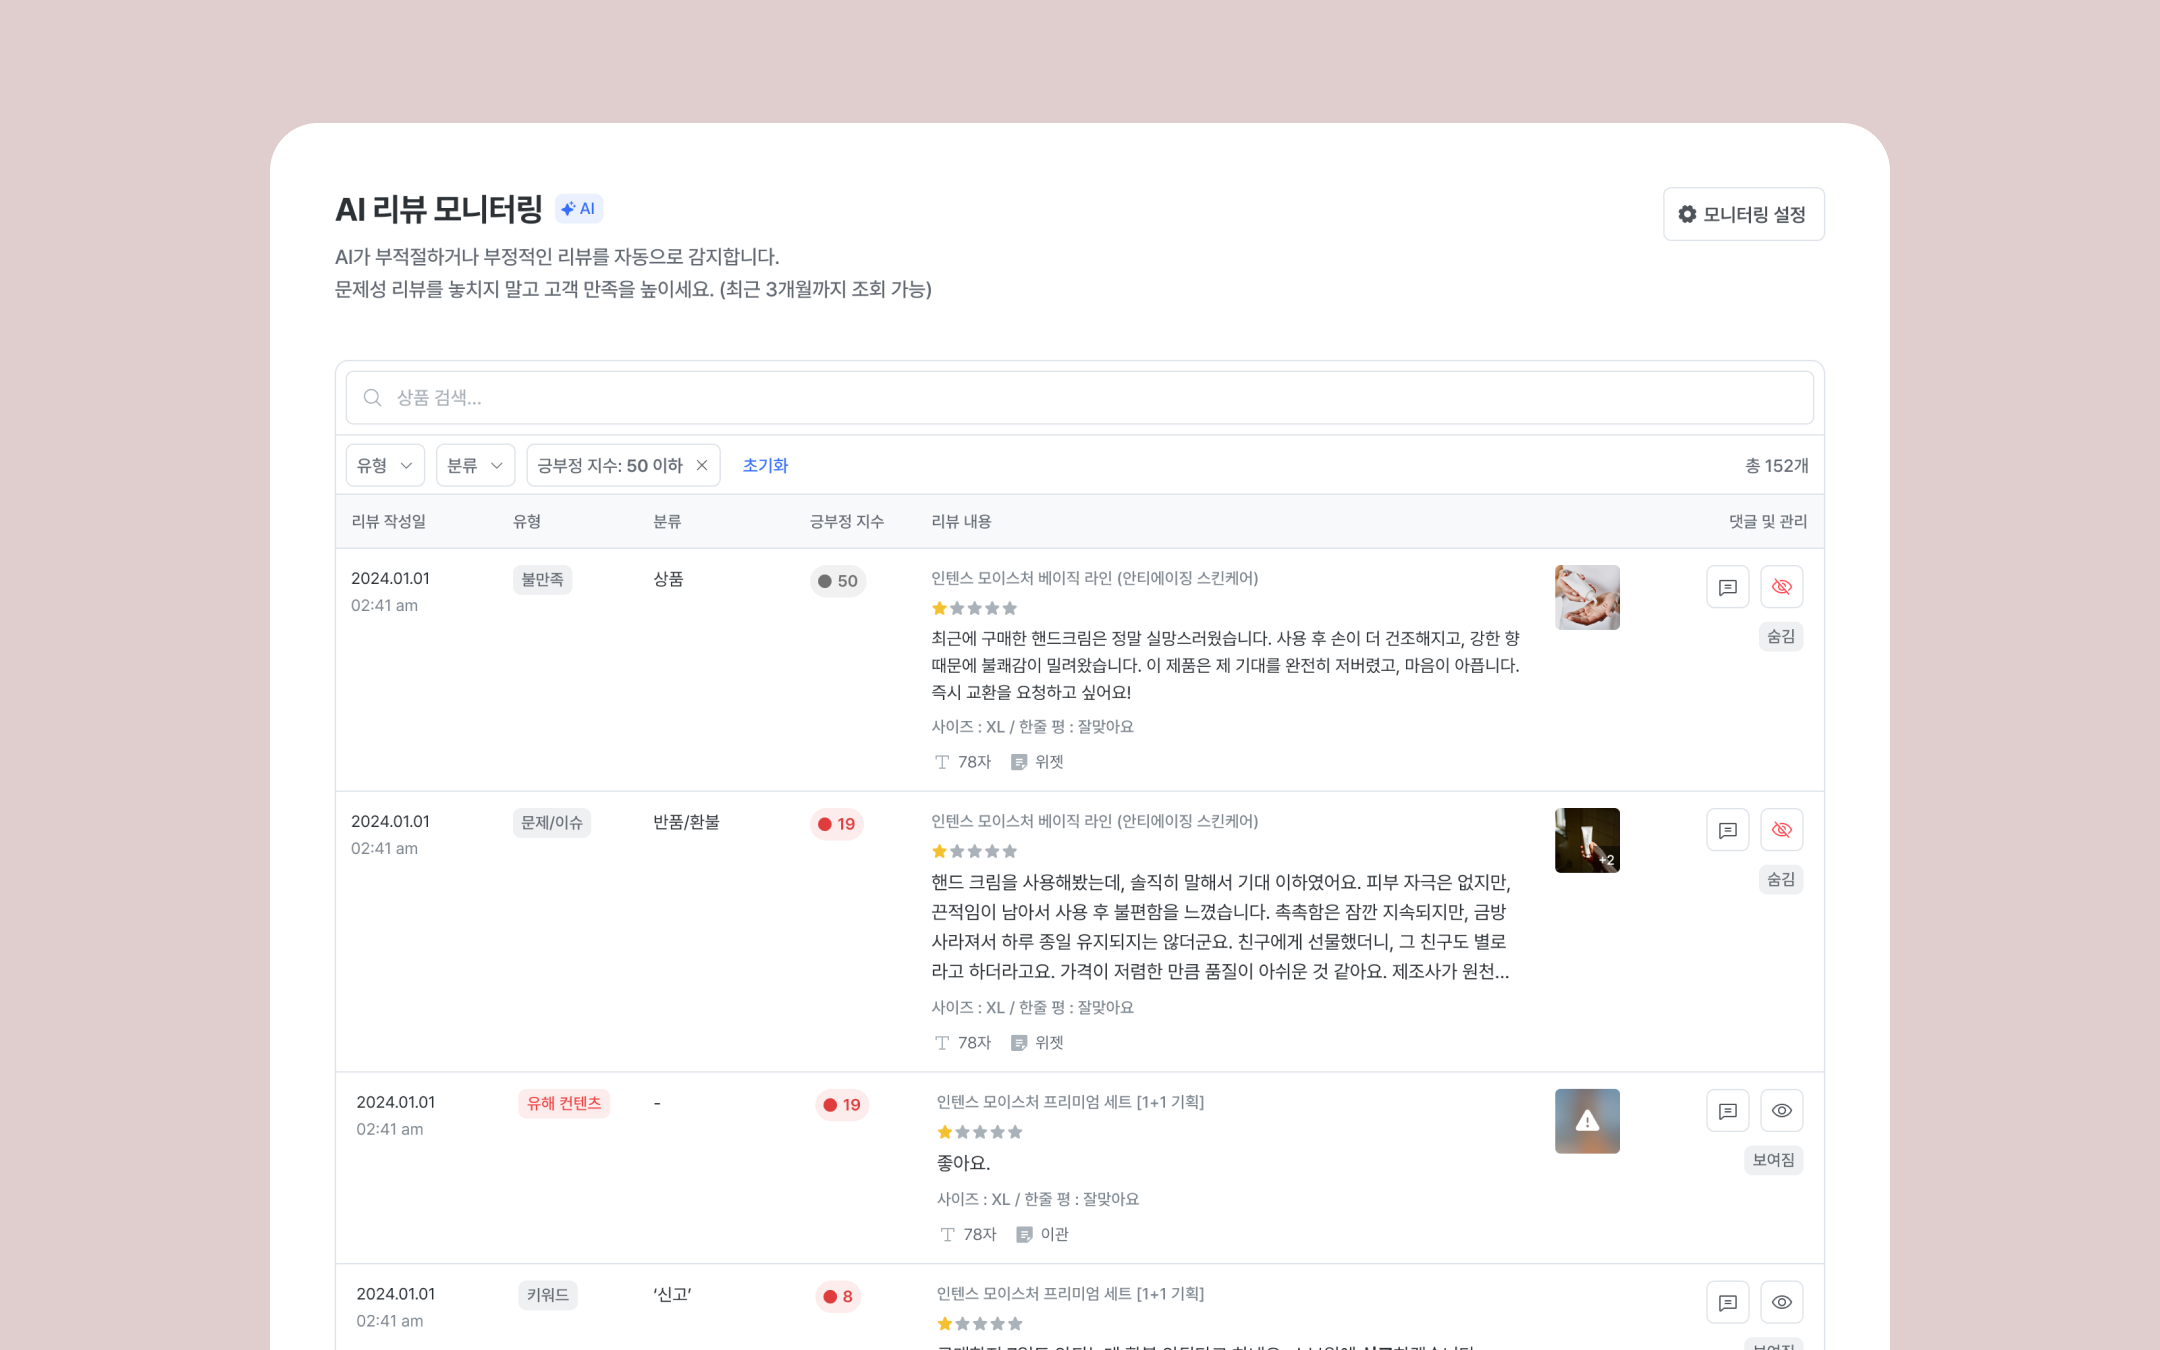The height and width of the screenshot is (1350, 2160).
Task: Open comment icon for 유해 컨텐츠 review
Action: pos(1727,1111)
